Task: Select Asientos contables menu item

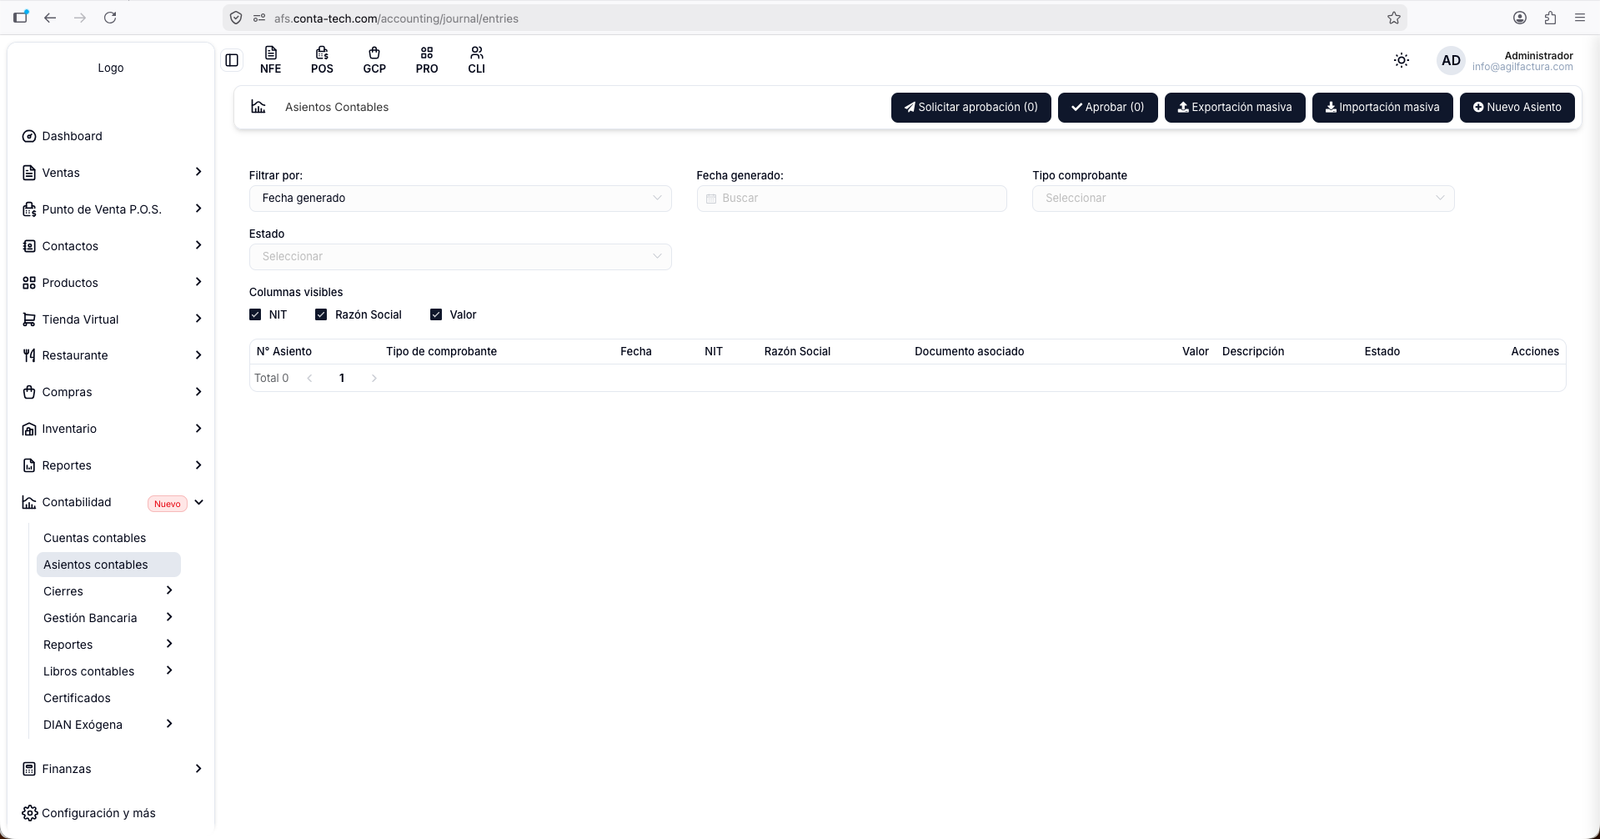Action: click(x=108, y=565)
